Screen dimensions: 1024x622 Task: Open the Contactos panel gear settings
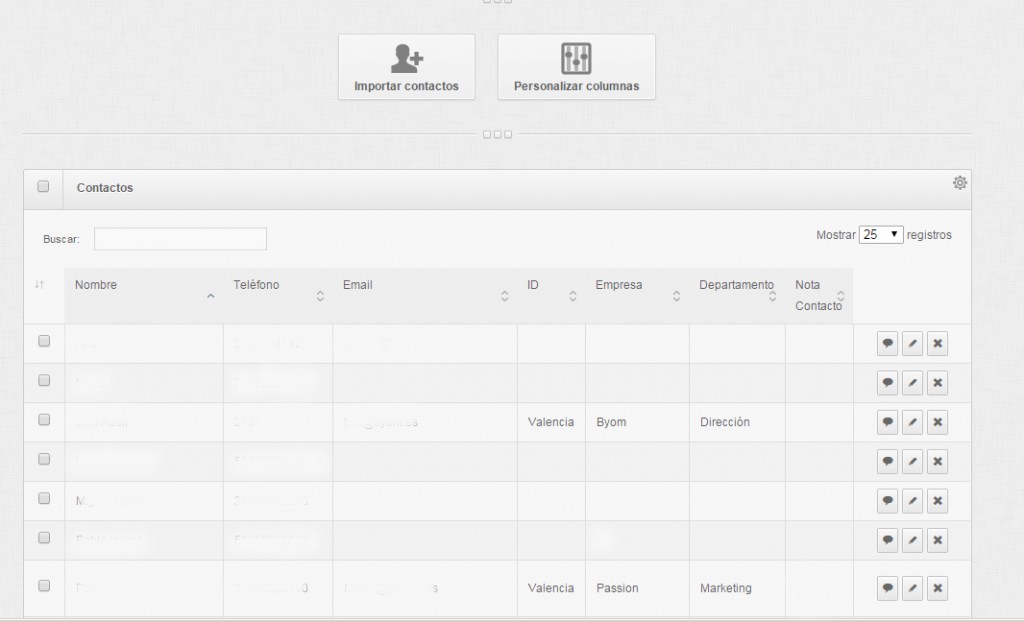point(959,182)
